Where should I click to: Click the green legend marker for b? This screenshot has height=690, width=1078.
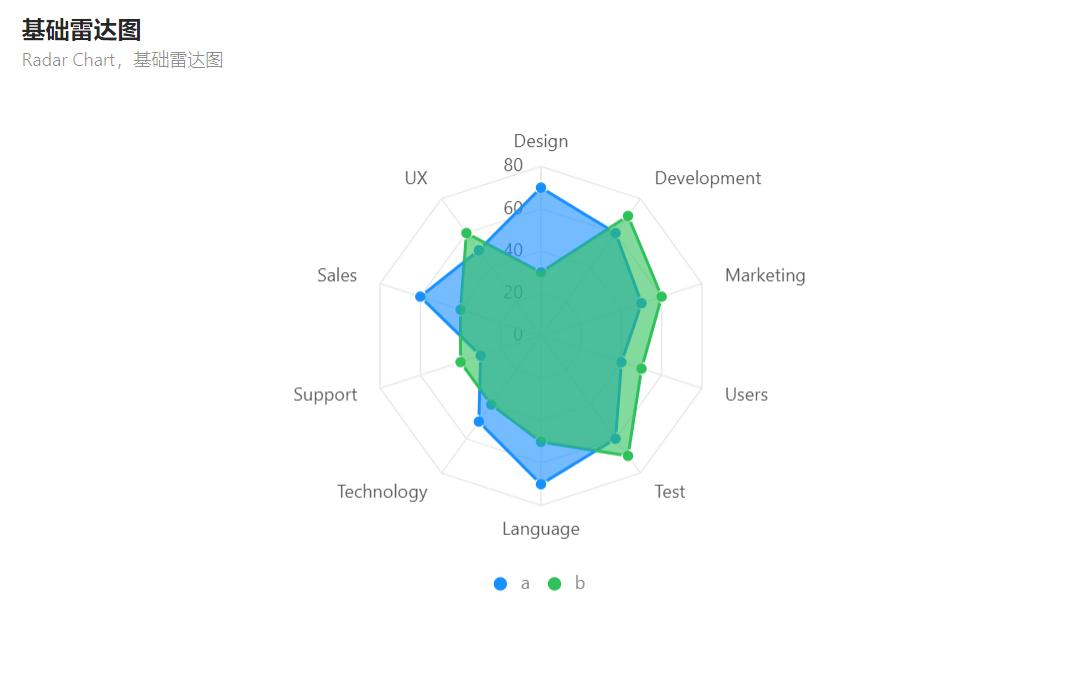[x=555, y=583]
